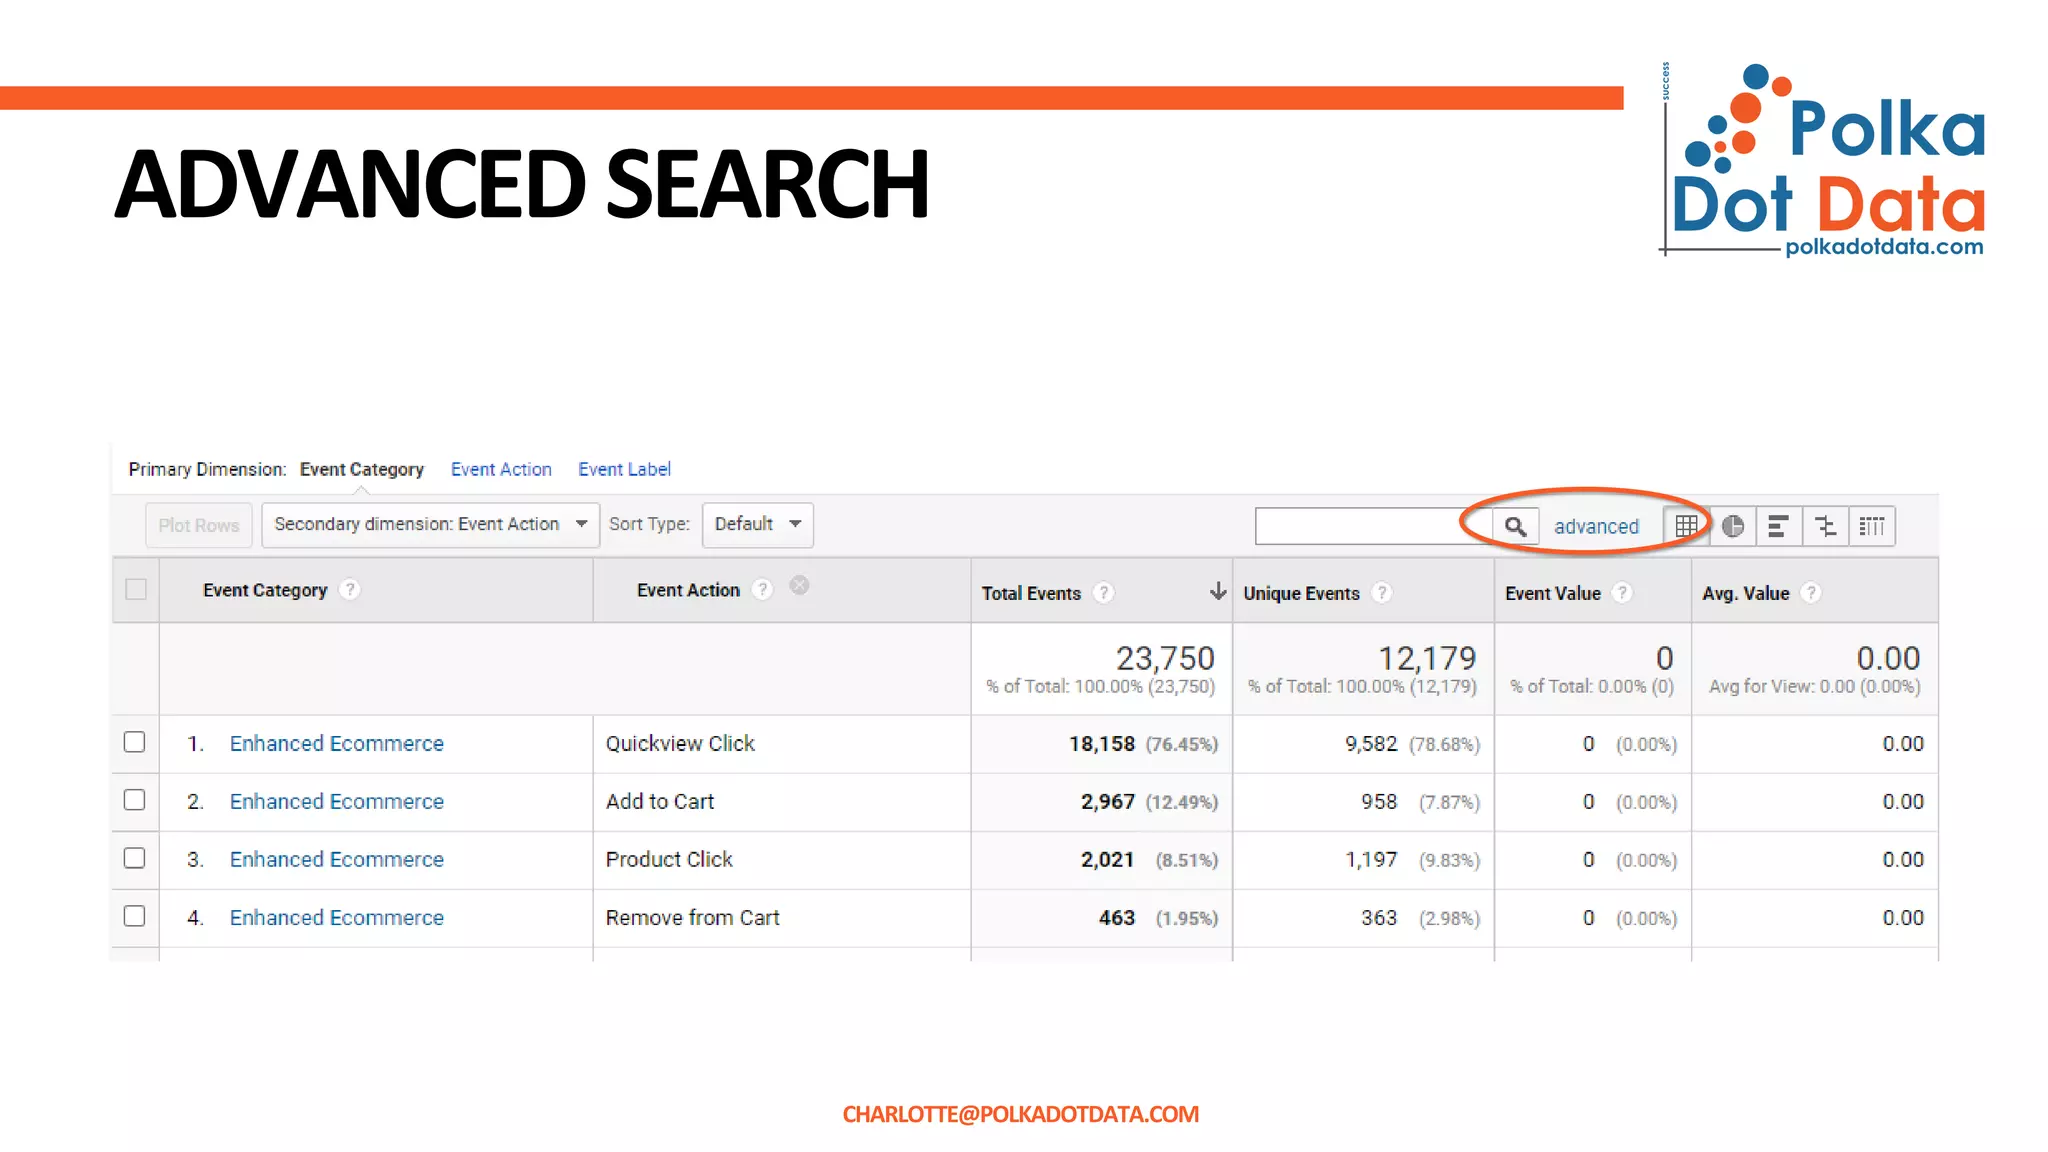
Task: Switch to Percentage pie chart view
Action: click(x=1733, y=526)
